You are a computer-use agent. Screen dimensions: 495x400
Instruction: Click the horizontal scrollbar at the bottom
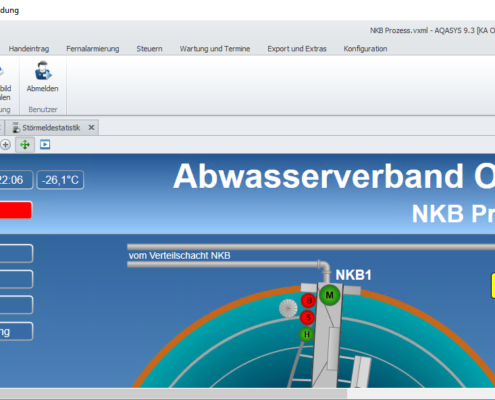point(173,394)
